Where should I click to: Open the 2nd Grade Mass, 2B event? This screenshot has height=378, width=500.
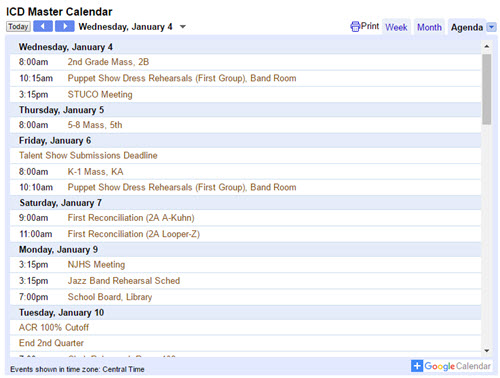click(108, 62)
